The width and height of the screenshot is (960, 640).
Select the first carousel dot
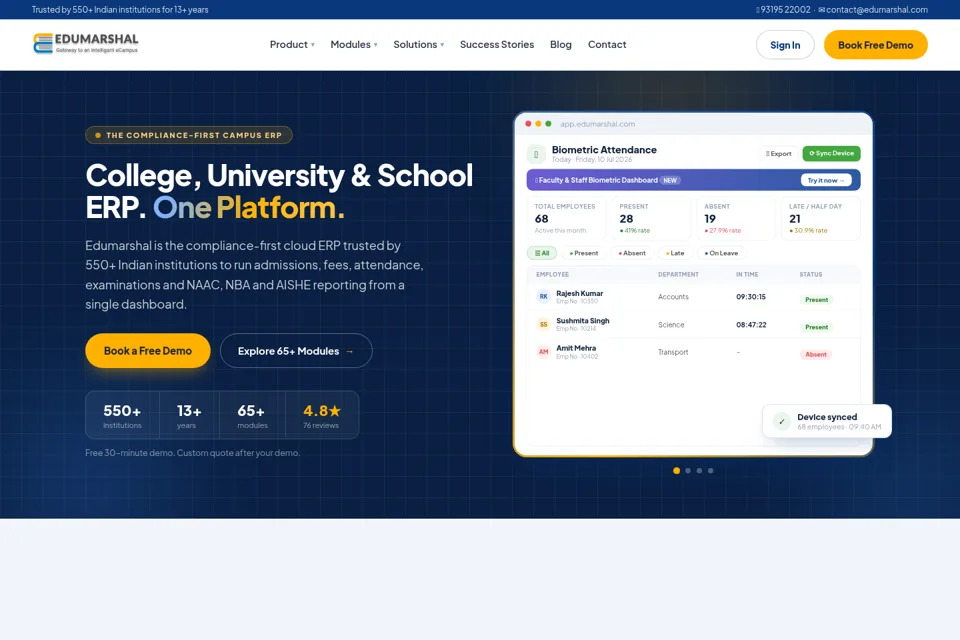pos(677,470)
